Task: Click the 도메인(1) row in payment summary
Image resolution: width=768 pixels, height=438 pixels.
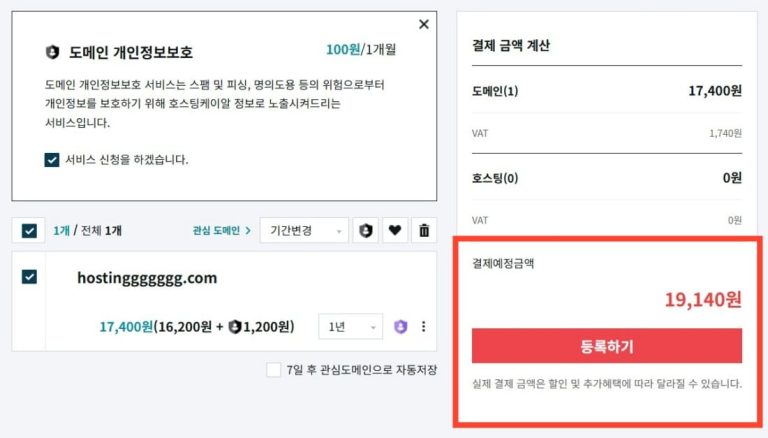Action: (606, 91)
